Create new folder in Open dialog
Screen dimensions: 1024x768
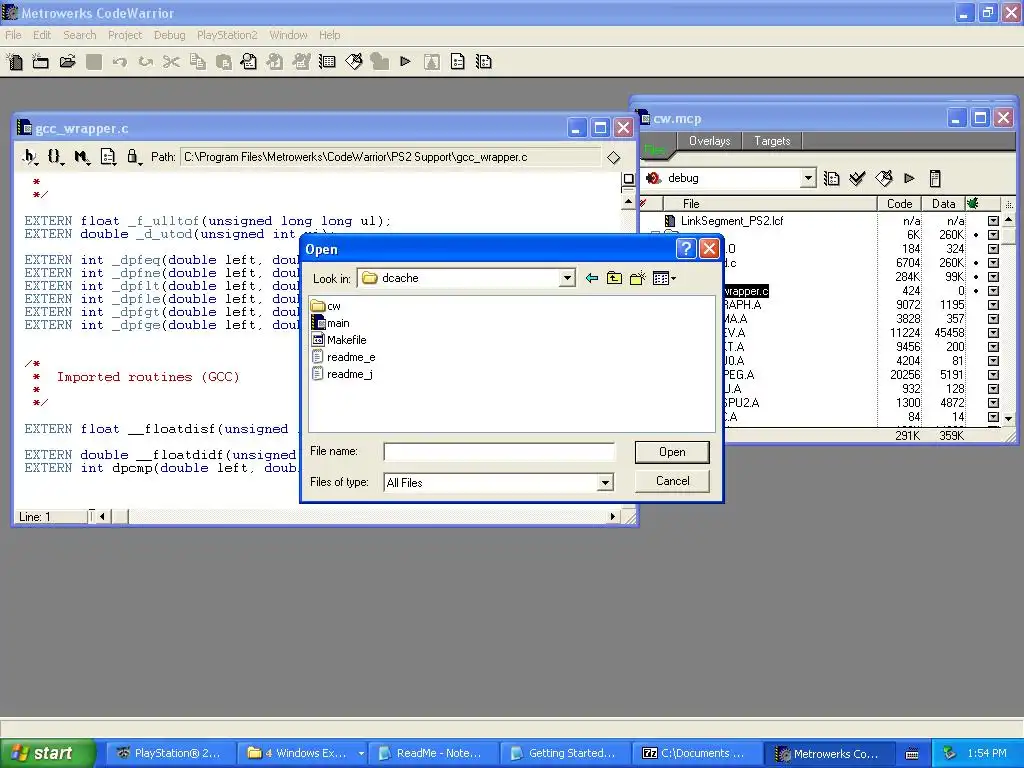[637, 278]
